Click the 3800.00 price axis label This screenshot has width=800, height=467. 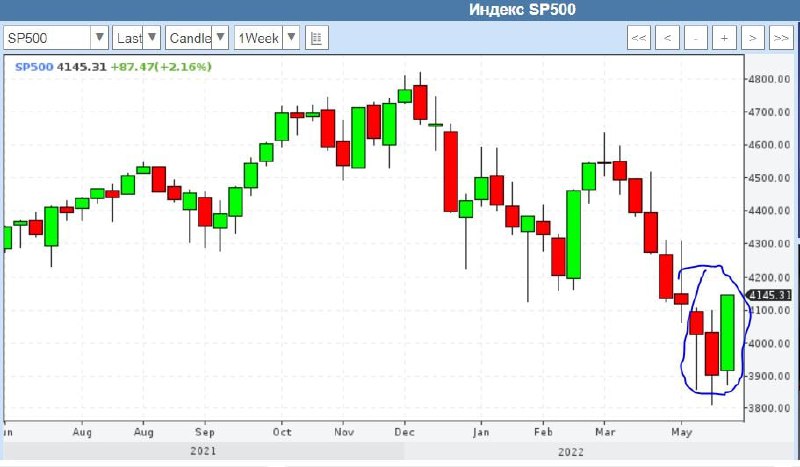pos(769,408)
